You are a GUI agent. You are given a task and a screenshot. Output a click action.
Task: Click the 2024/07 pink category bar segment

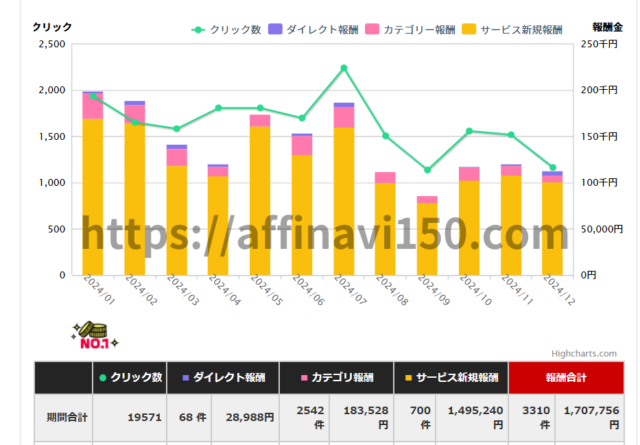click(344, 117)
